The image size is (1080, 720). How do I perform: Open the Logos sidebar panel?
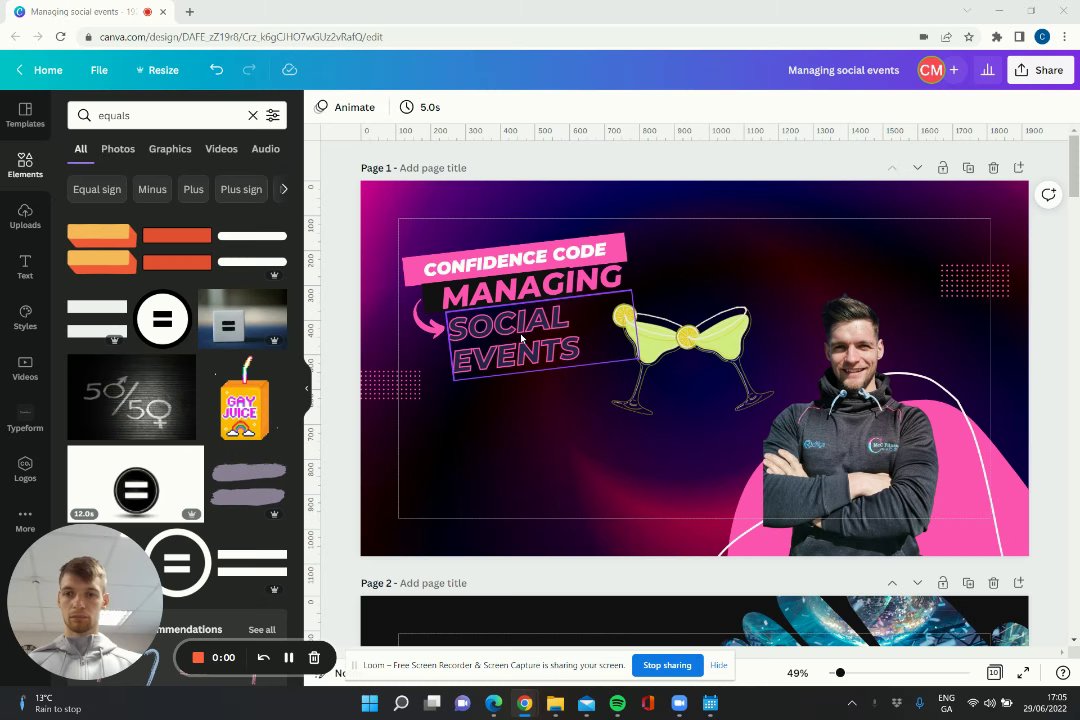25,469
